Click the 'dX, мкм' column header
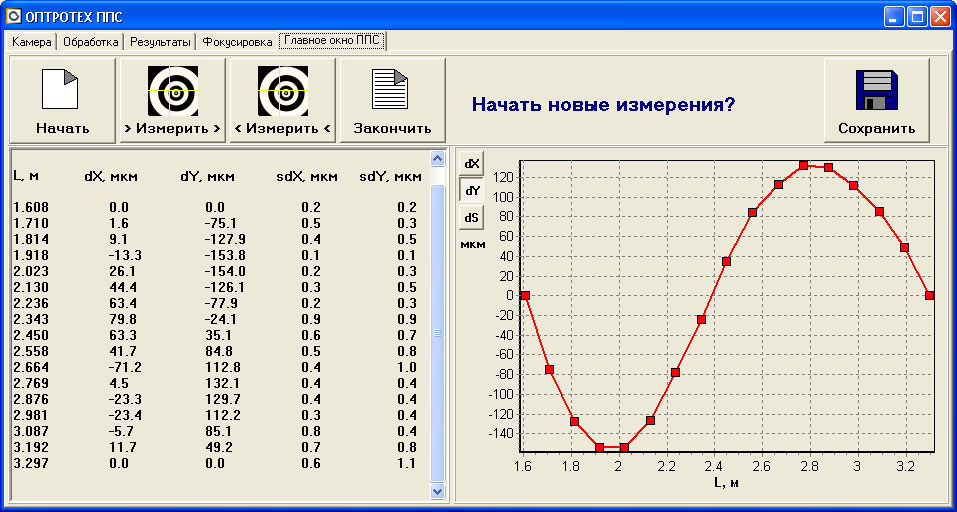The width and height of the screenshot is (957, 512). click(x=111, y=178)
